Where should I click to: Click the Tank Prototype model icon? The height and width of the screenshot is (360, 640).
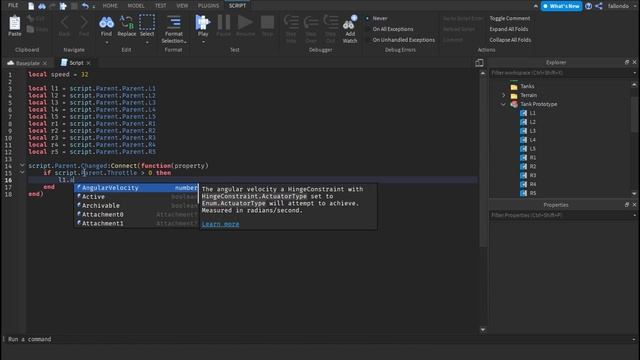[x=514, y=104]
